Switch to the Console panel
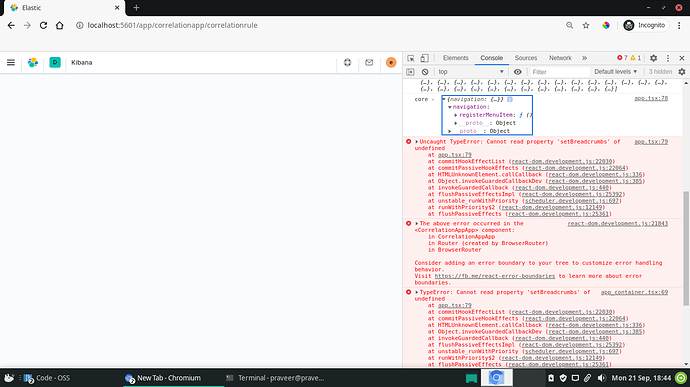The width and height of the screenshot is (690, 387). (492, 58)
